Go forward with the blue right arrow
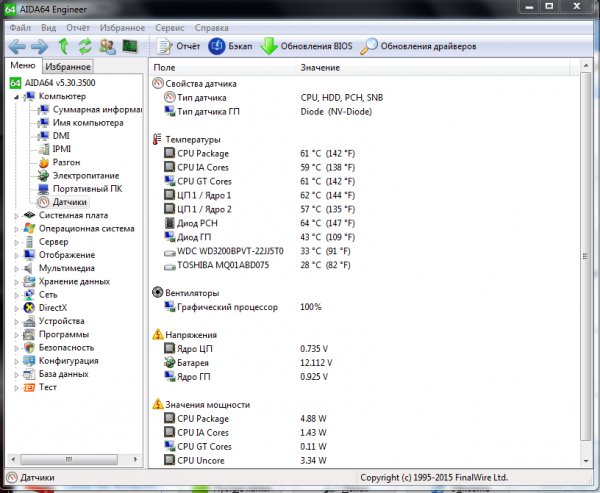Viewport: 600px width, 493px height. tap(40, 47)
